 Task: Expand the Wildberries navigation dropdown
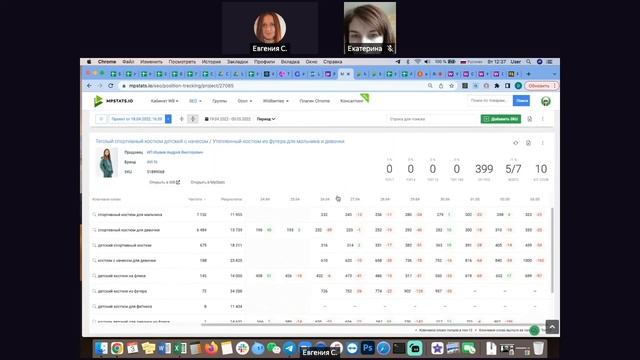point(276,101)
